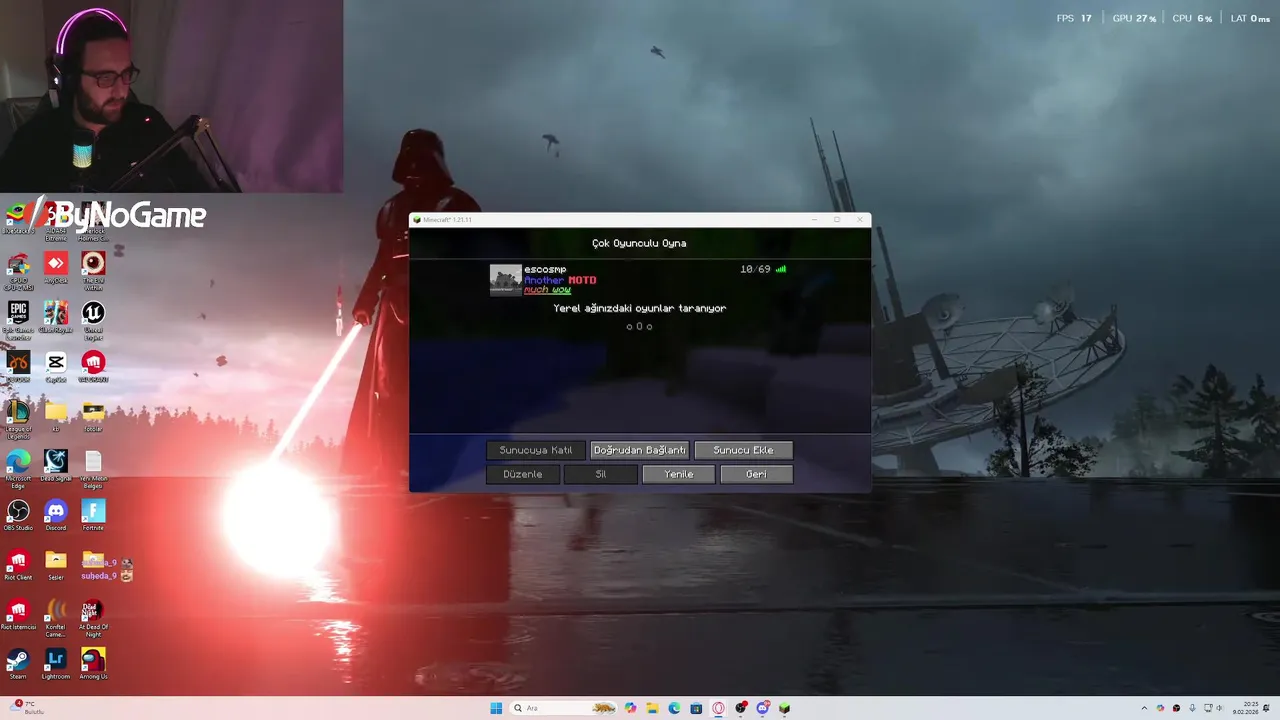Open Yeni Metin Belgesi text file

pyautogui.click(x=93, y=467)
